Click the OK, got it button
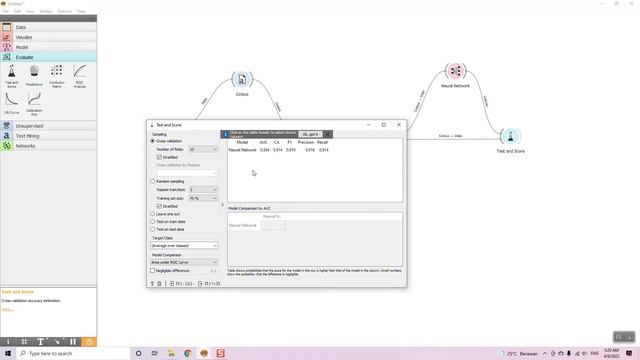 click(x=310, y=134)
